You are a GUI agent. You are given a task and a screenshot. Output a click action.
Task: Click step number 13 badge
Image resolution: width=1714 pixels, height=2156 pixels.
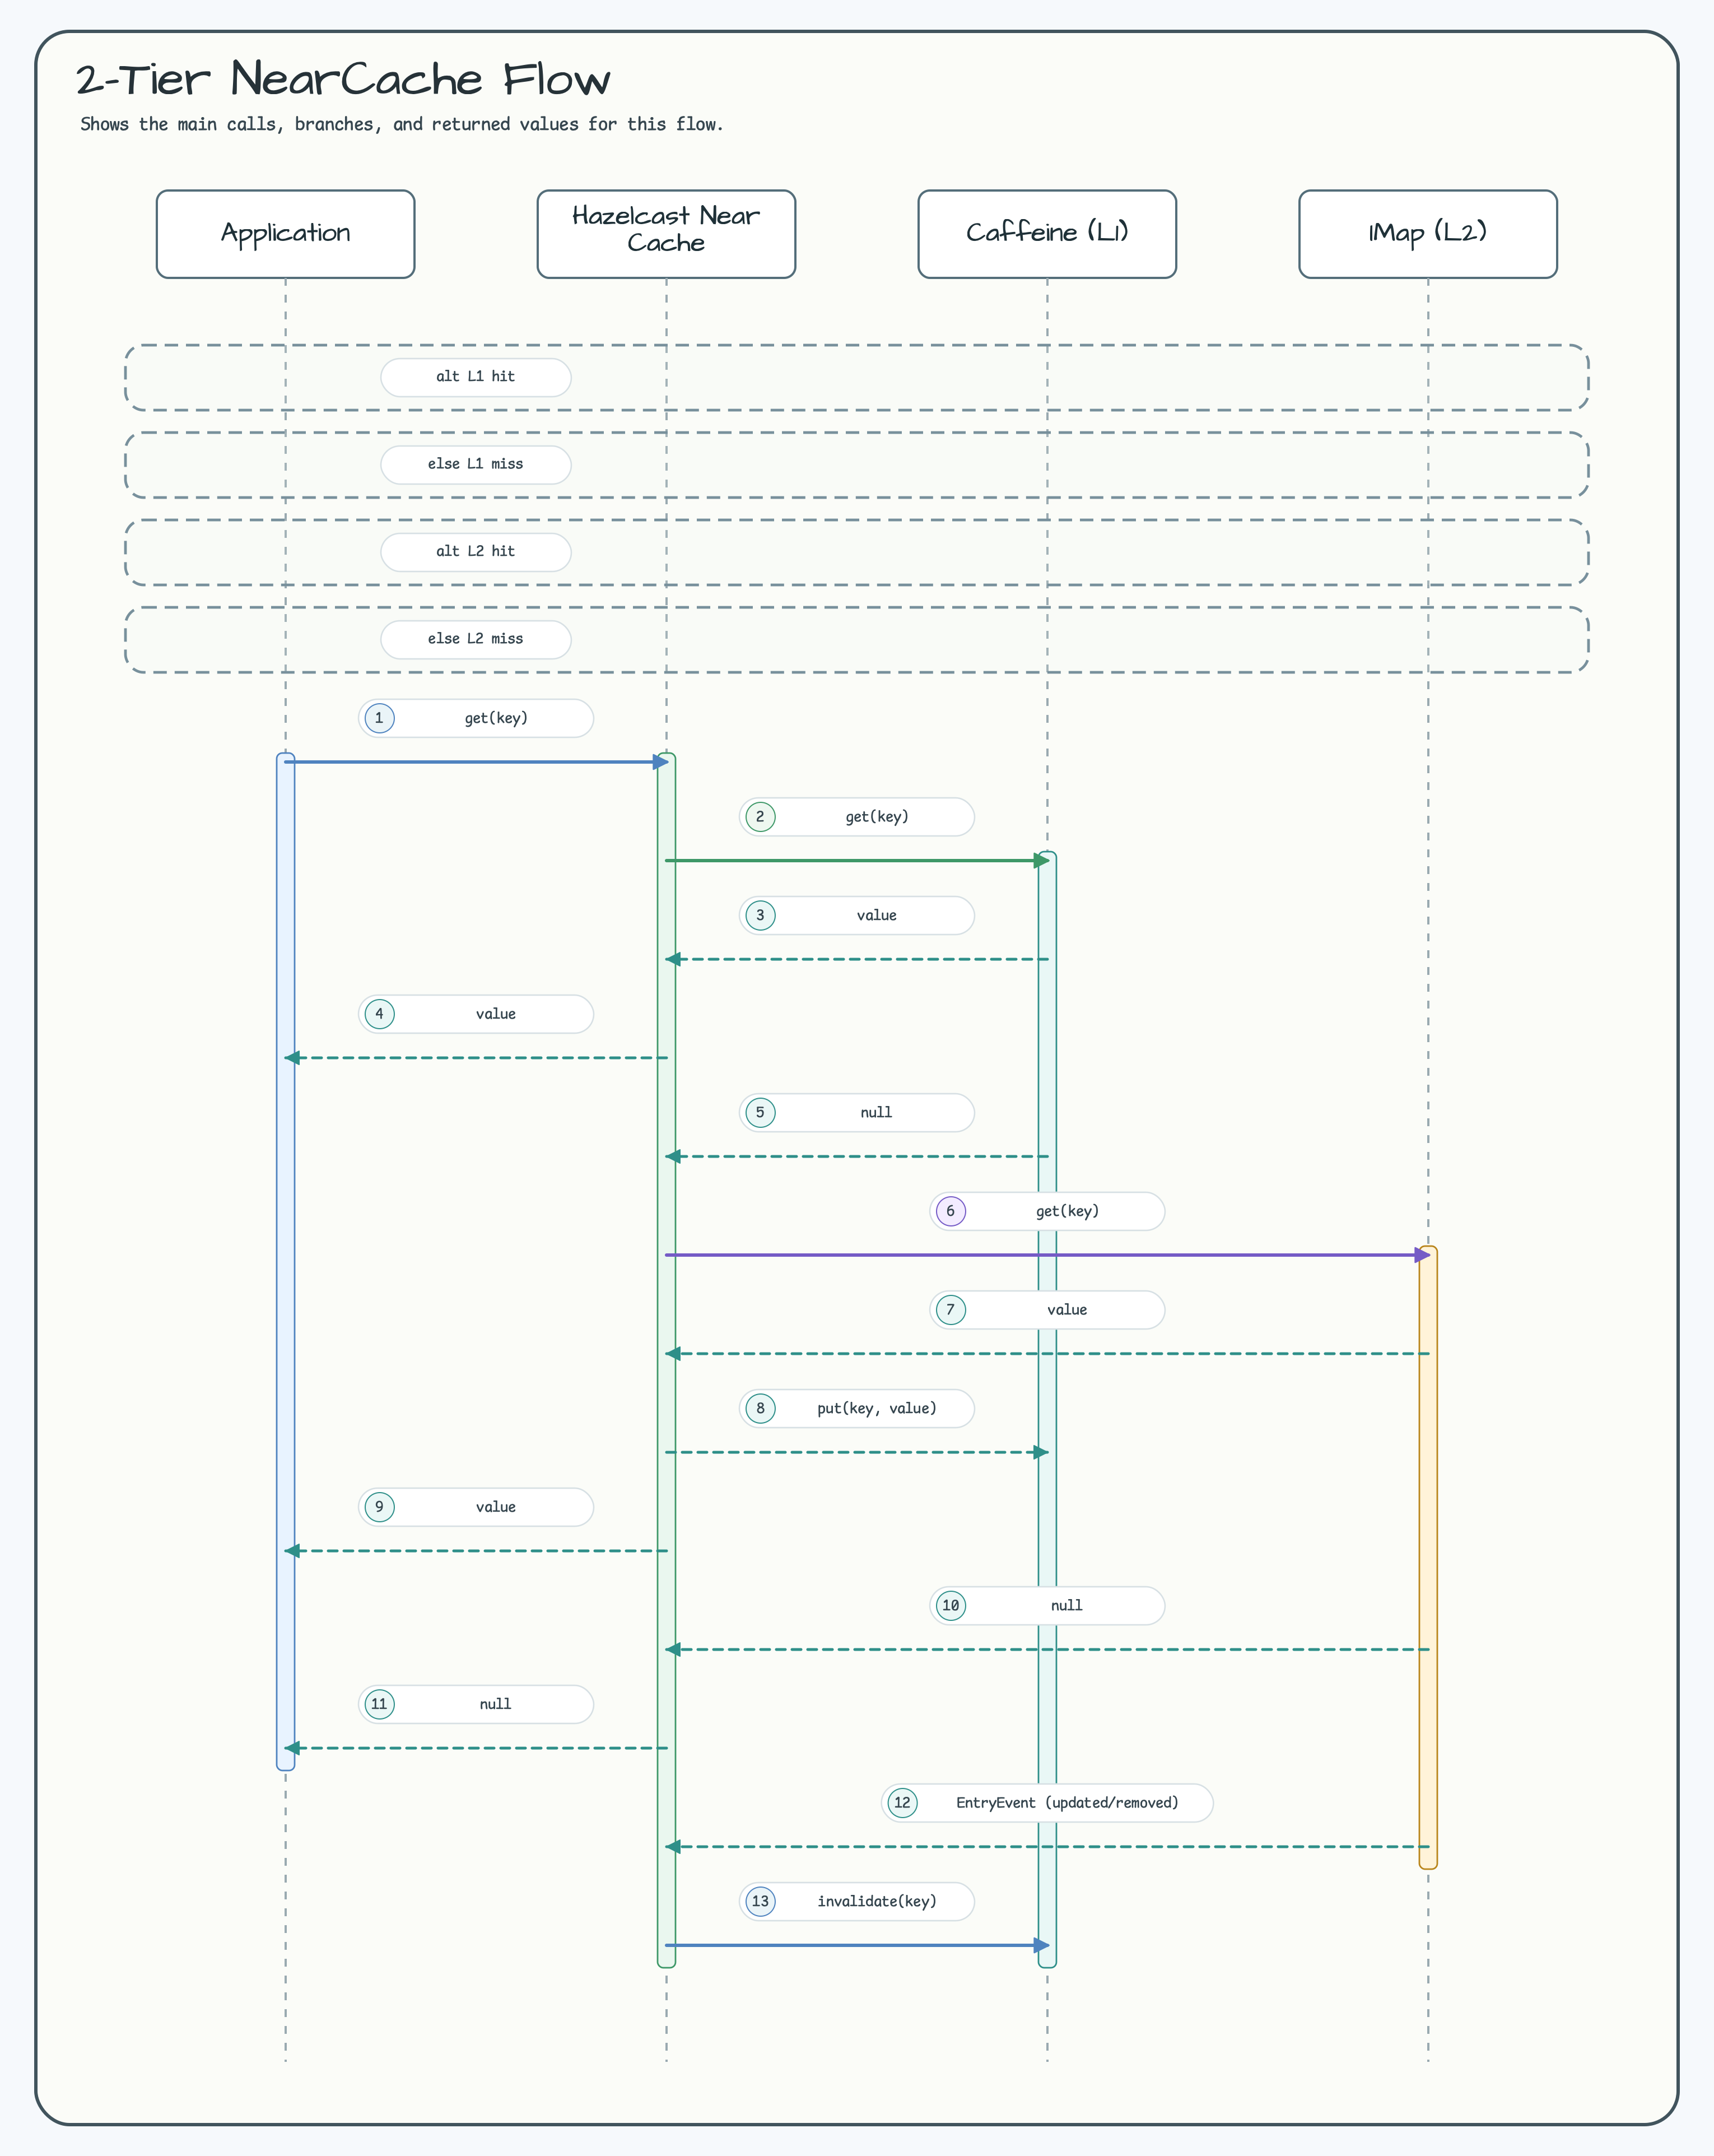(x=760, y=1901)
